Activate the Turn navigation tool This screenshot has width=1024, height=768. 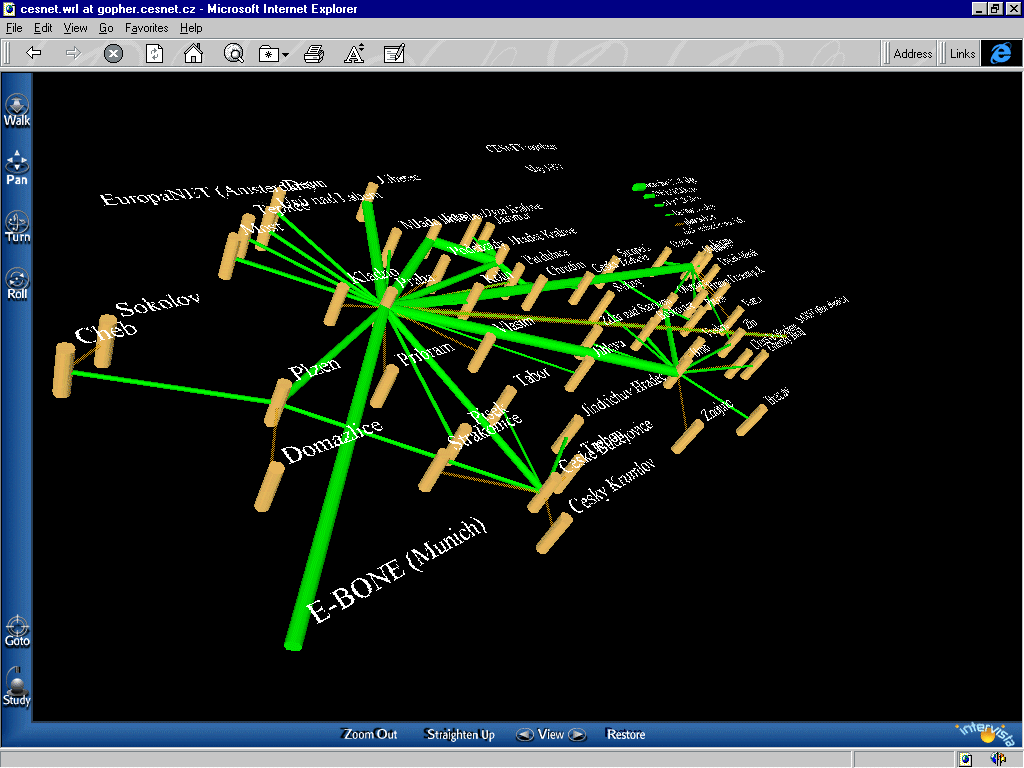17,225
